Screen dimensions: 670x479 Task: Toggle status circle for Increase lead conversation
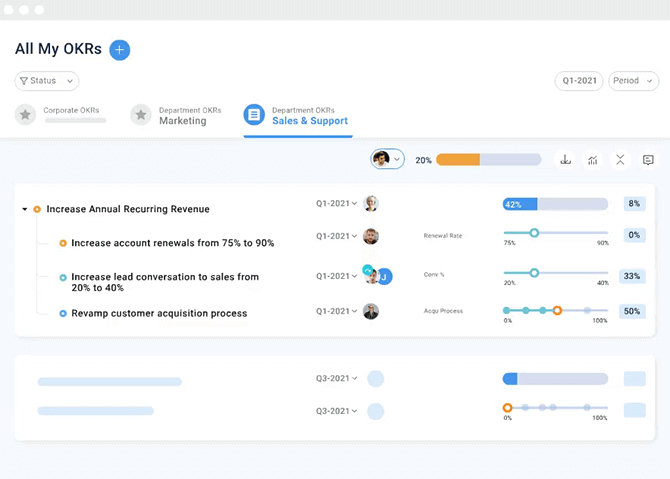(63, 277)
